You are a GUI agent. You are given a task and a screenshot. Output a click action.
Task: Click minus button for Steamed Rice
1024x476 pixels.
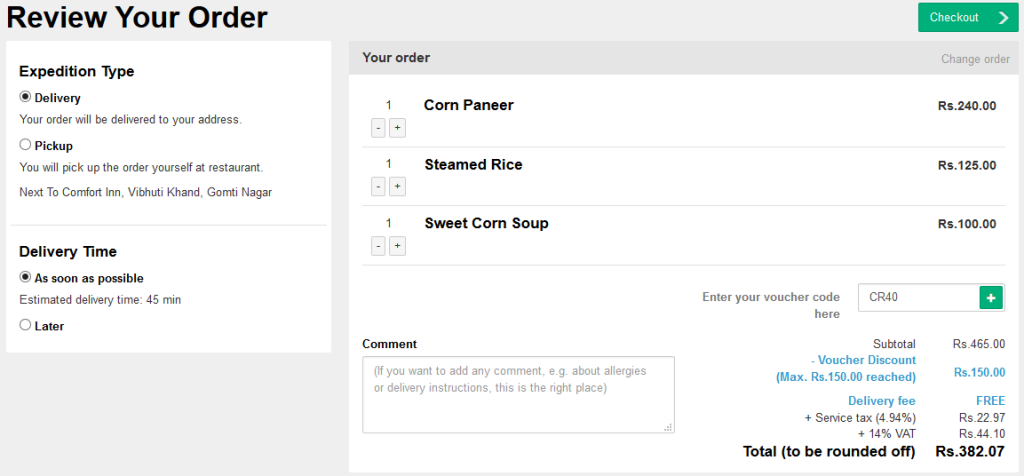(x=378, y=187)
